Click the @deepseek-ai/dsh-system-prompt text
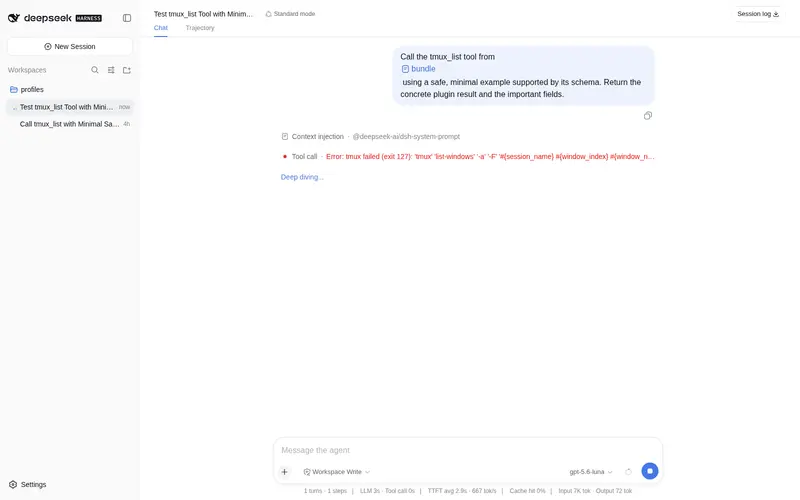 (x=406, y=137)
